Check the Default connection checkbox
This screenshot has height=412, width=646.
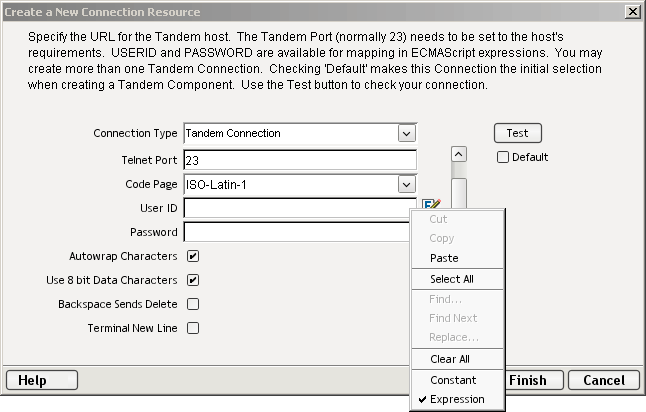pyautogui.click(x=503, y=157)
